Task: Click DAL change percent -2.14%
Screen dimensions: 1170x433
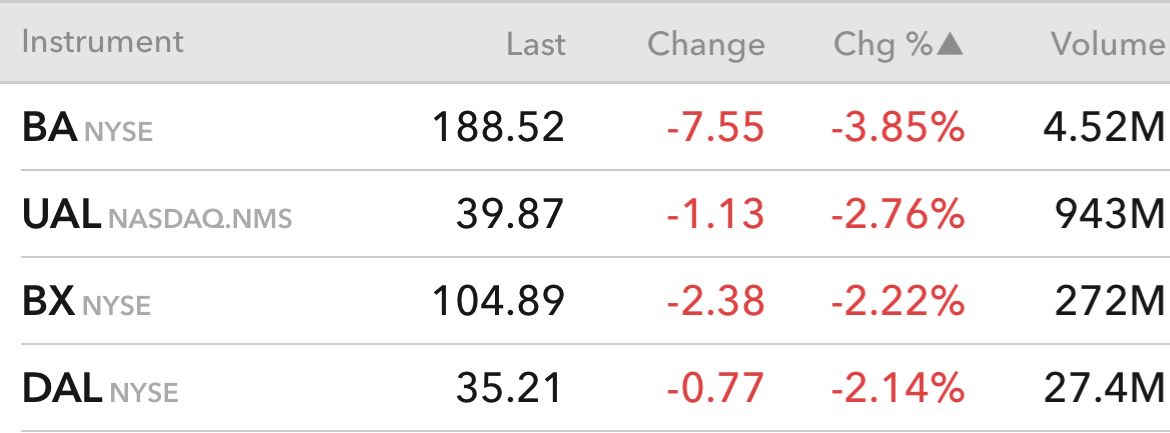Action: (898, 387)
